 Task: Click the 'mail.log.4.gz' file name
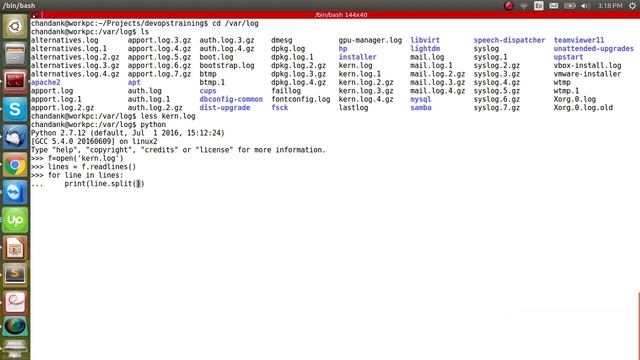point(438,91)
